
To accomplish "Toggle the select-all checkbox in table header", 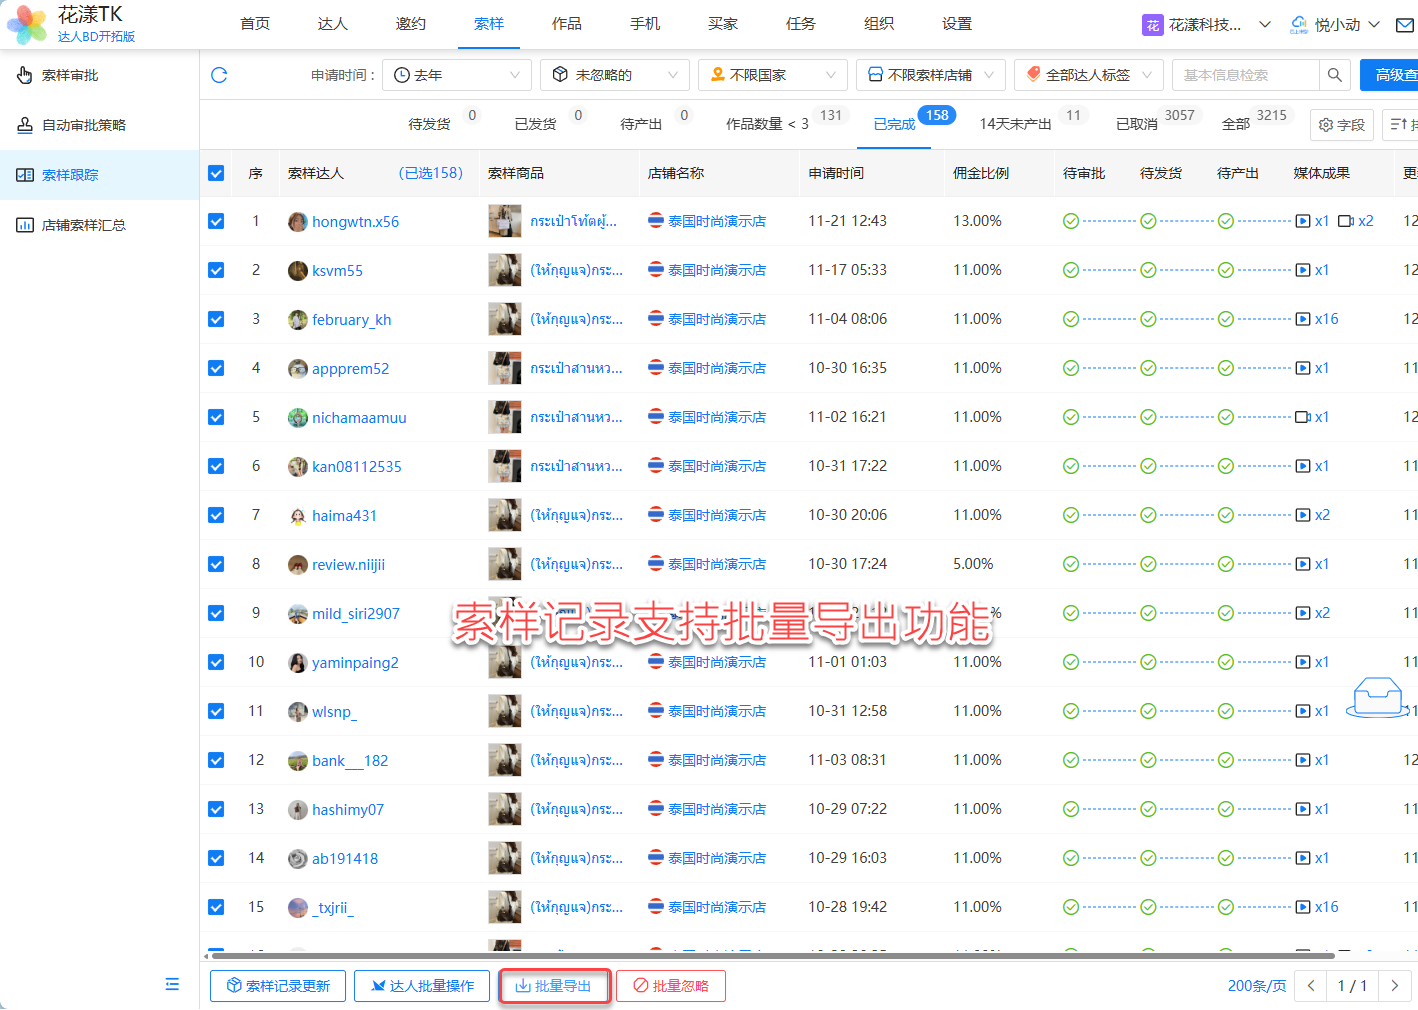I will (216, 173).
